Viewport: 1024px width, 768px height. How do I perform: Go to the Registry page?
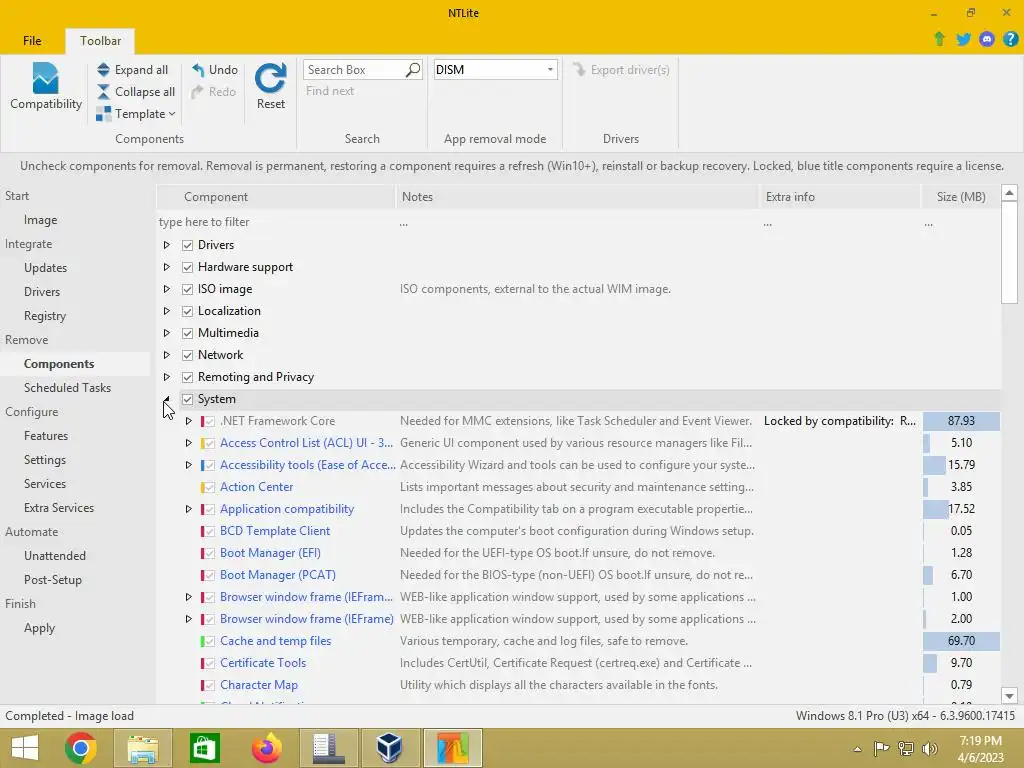click(x=45, y=316)
